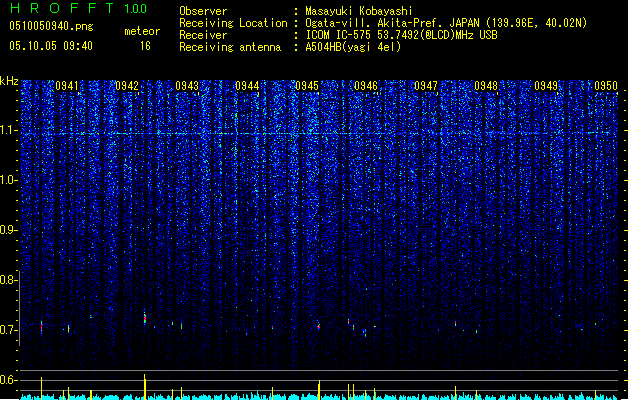
Task: Click the 0949 time marker
Action: point(546,86)
